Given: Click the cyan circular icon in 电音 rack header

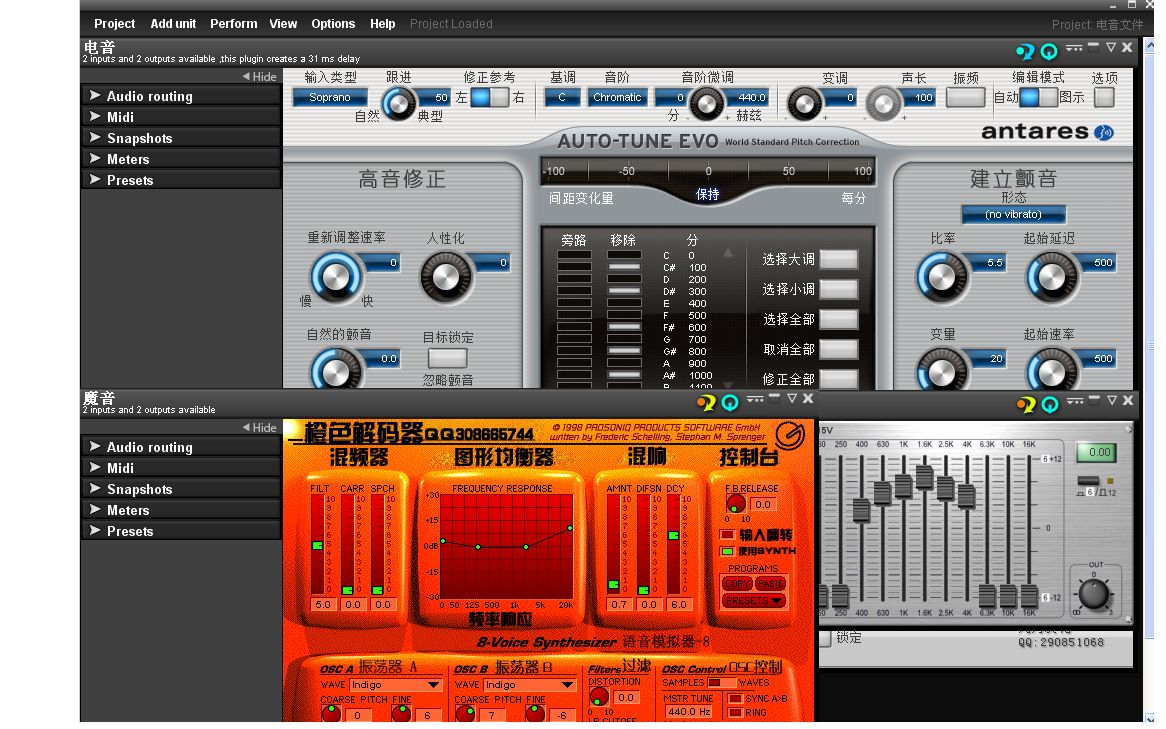Looking at the screenshot, I should [1049, 51].
